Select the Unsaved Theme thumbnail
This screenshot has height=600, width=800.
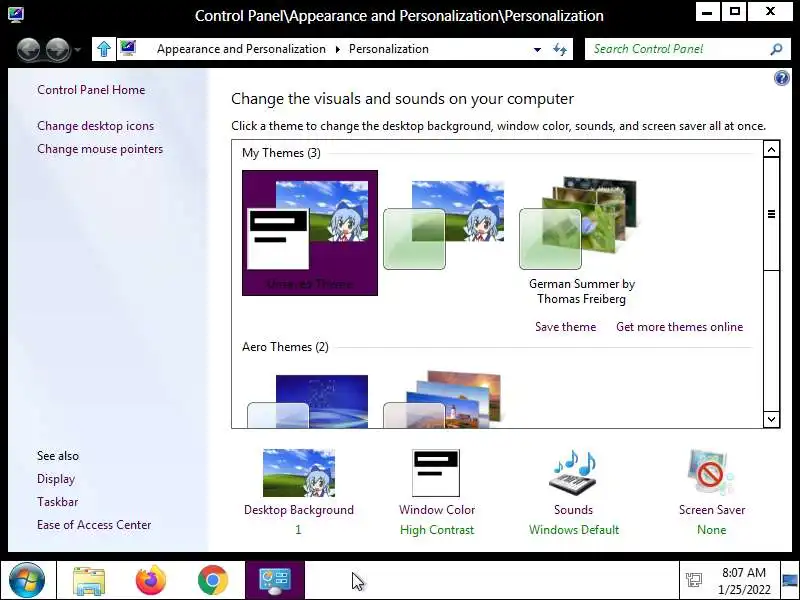point(310,233)
